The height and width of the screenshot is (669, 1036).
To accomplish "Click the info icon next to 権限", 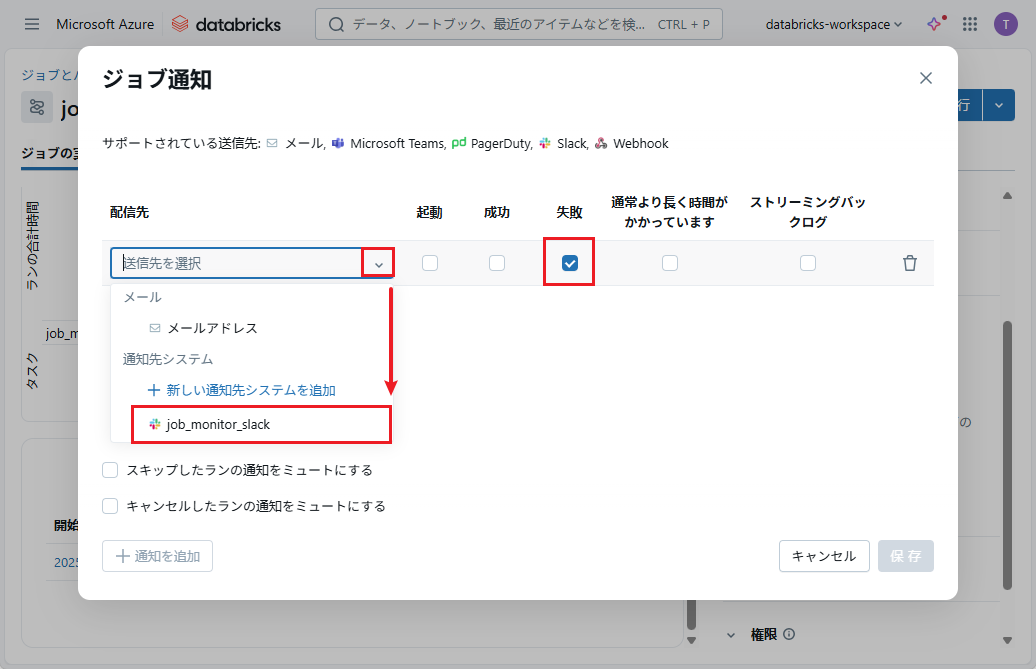I will [789, 634].
